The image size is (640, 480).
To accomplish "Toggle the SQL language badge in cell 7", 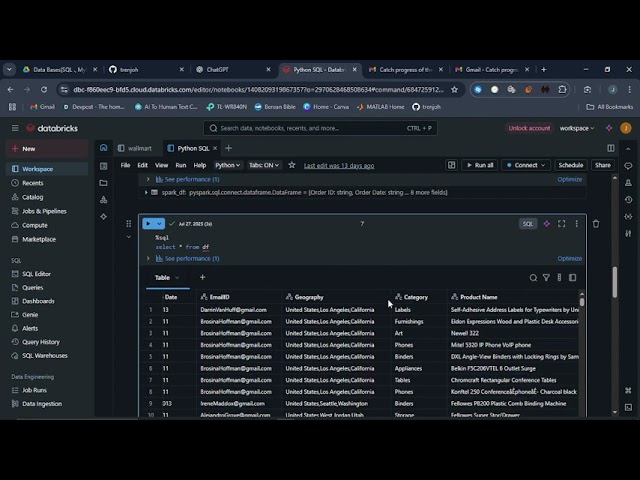I will 528,224.
